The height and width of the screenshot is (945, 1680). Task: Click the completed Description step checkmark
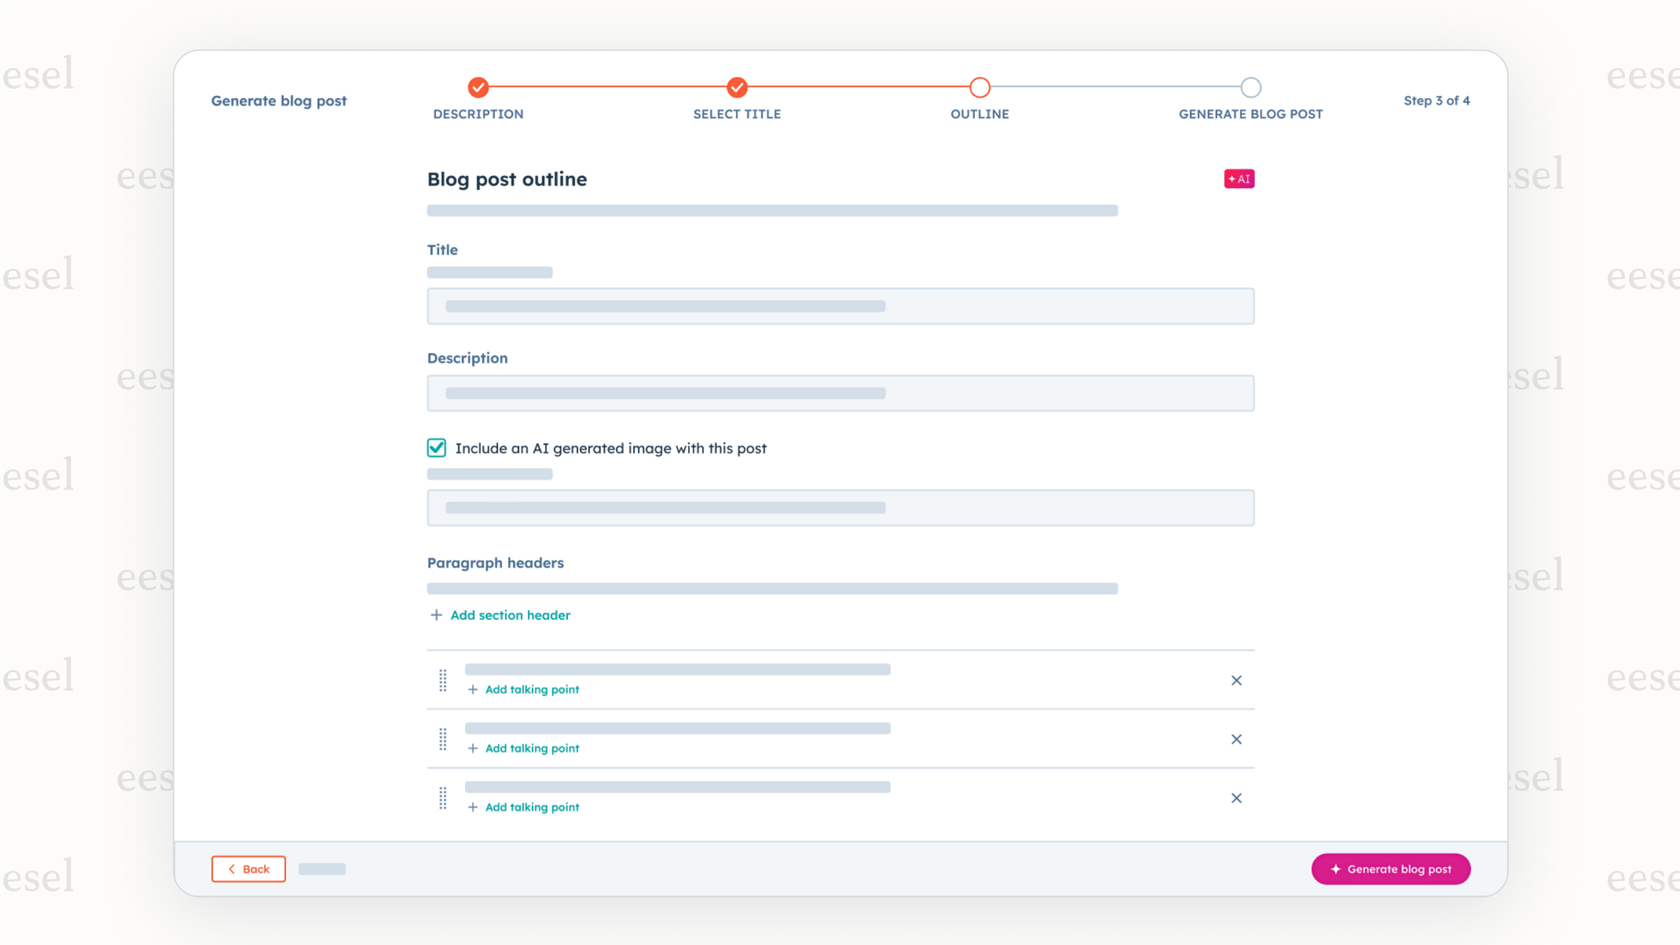click(478, 87)
